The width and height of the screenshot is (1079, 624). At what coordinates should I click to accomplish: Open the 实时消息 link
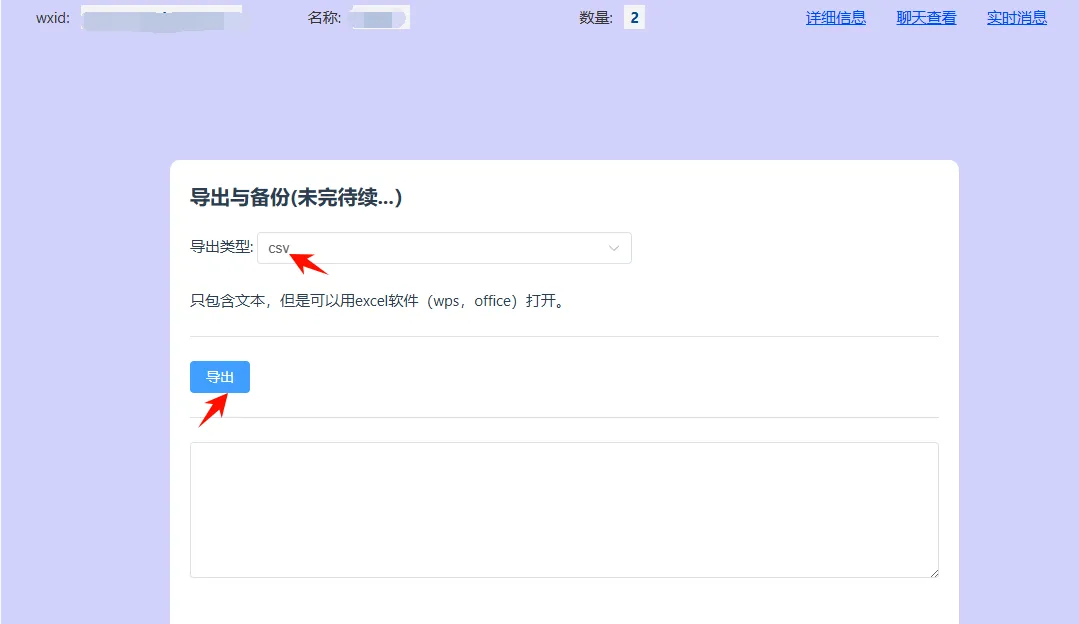click(x=1015, y=17)
